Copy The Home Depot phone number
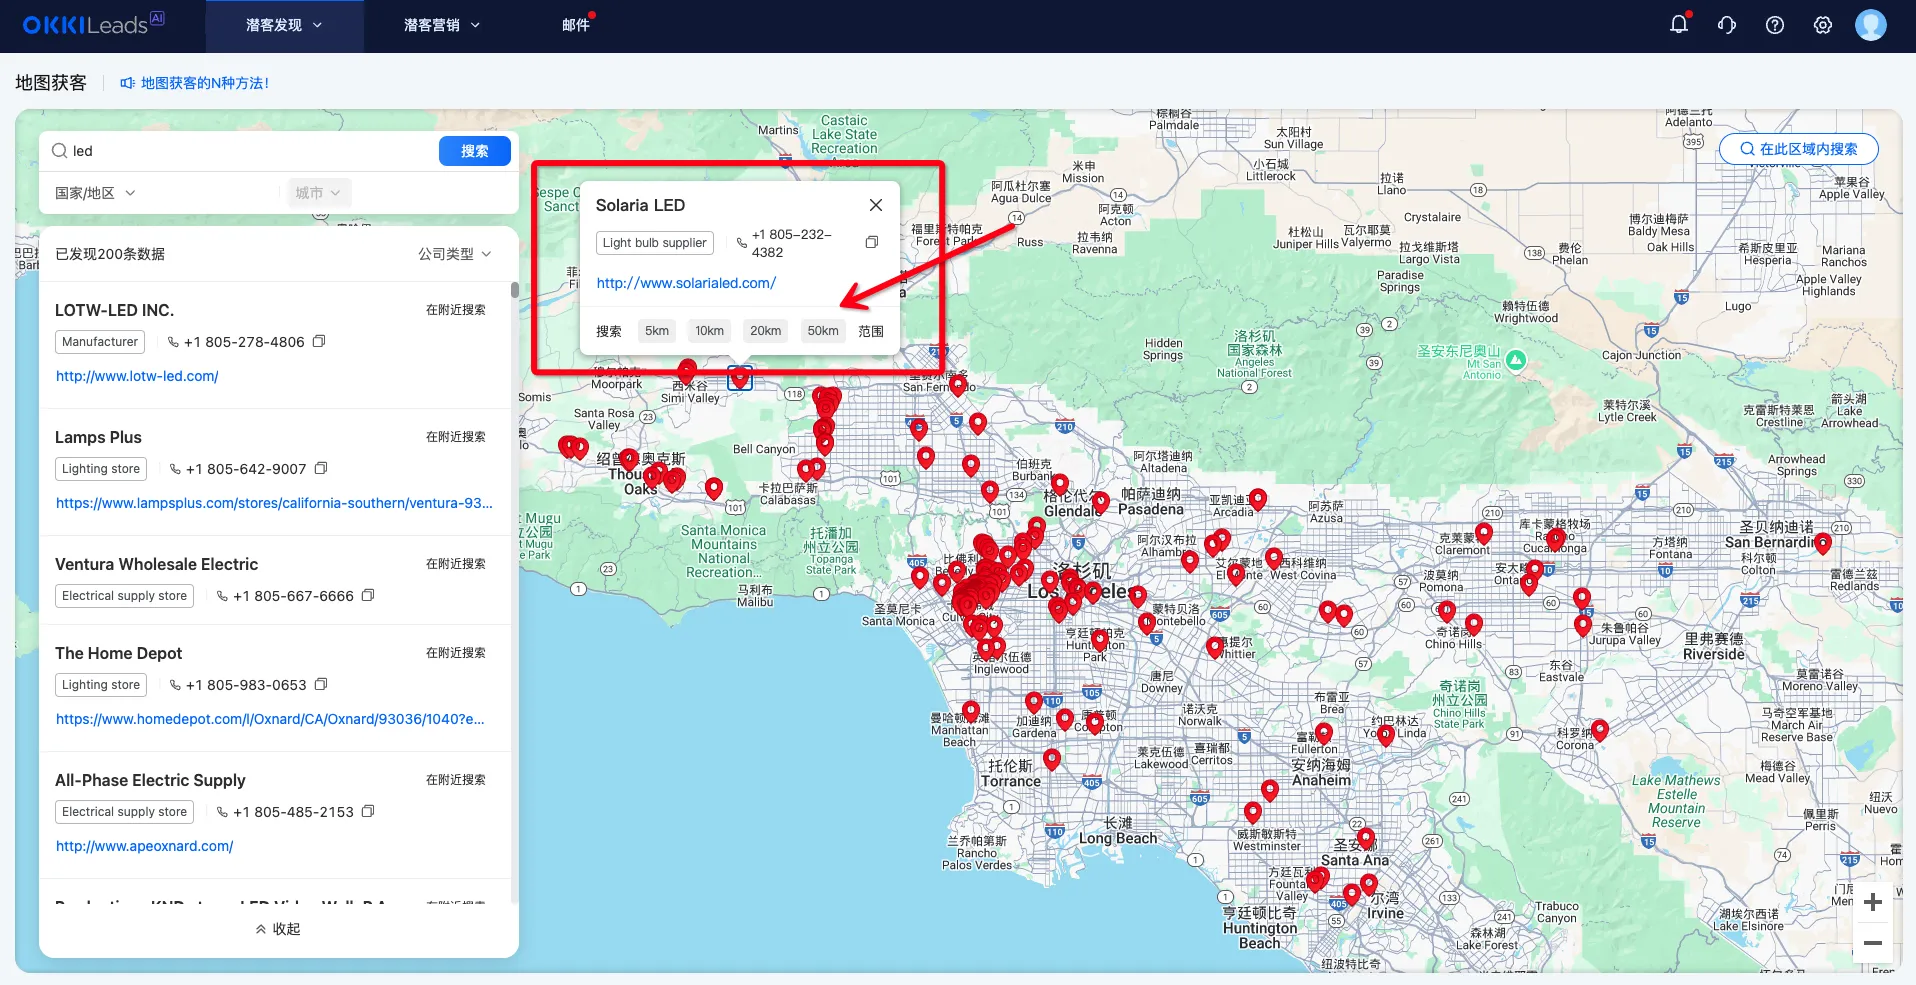Screen dimensions: 1916x985 [321, 685]
